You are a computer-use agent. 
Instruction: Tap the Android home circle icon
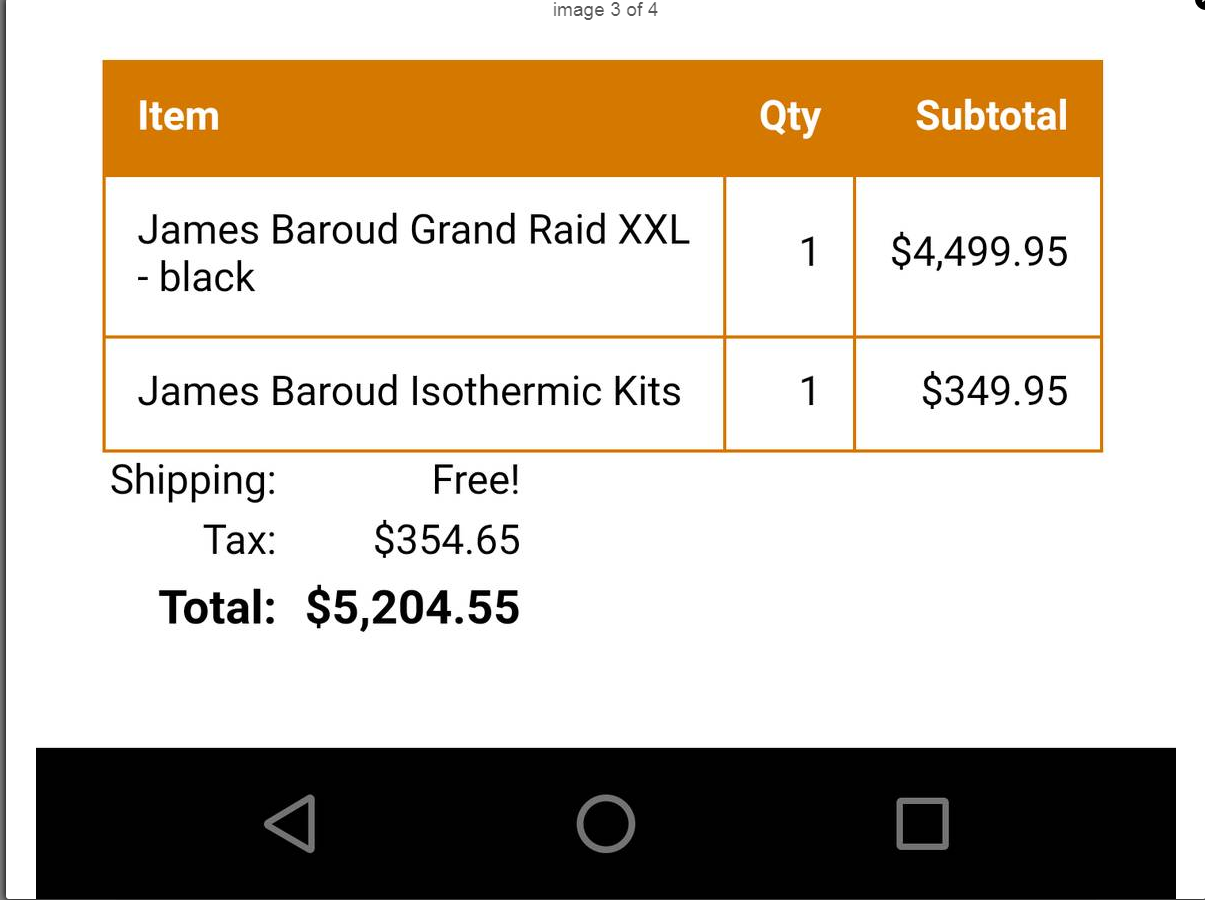click(x=605, y=824)
